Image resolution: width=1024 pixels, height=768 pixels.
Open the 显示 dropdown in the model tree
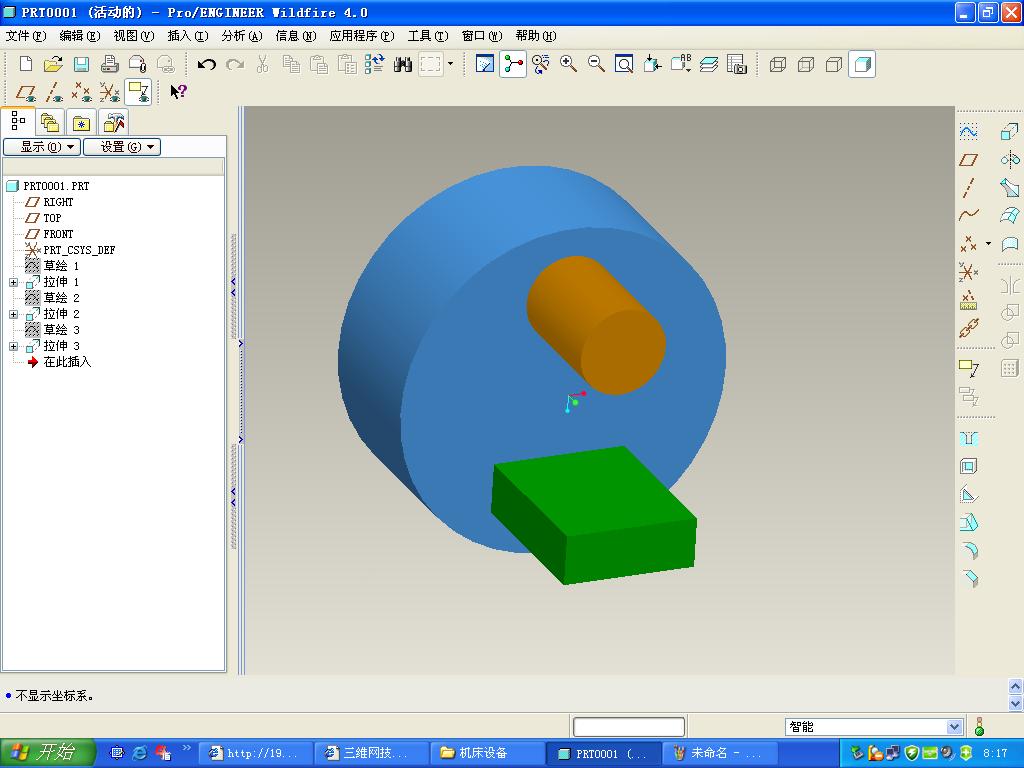coord(42,147)
